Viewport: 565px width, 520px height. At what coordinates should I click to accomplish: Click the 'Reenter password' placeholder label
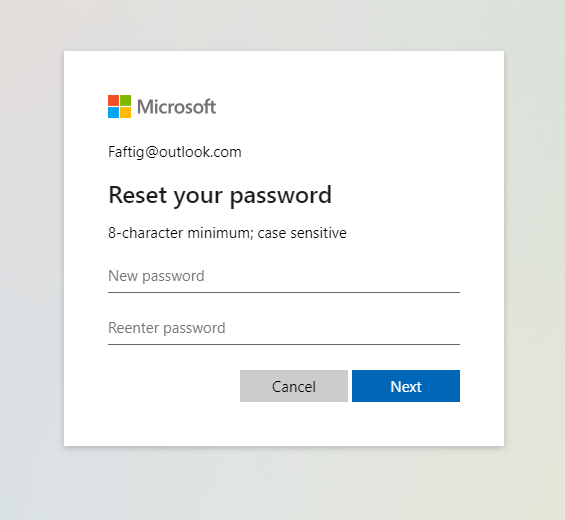[x=166, y=328]
